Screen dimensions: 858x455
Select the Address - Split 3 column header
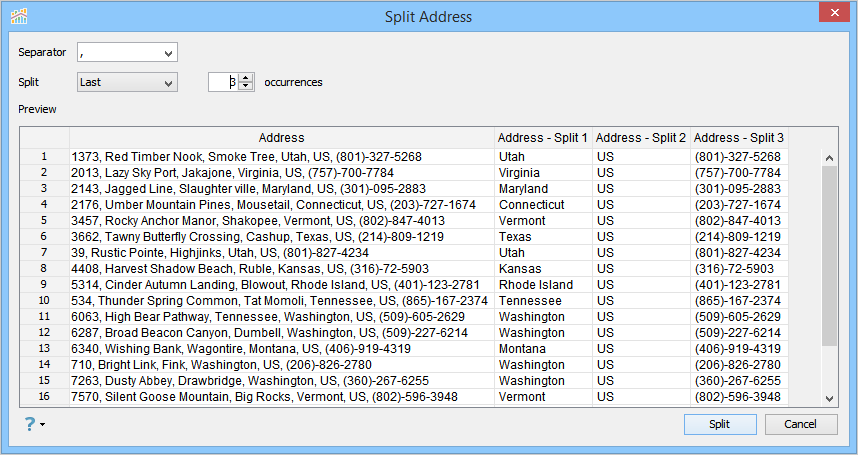point(739,138)
